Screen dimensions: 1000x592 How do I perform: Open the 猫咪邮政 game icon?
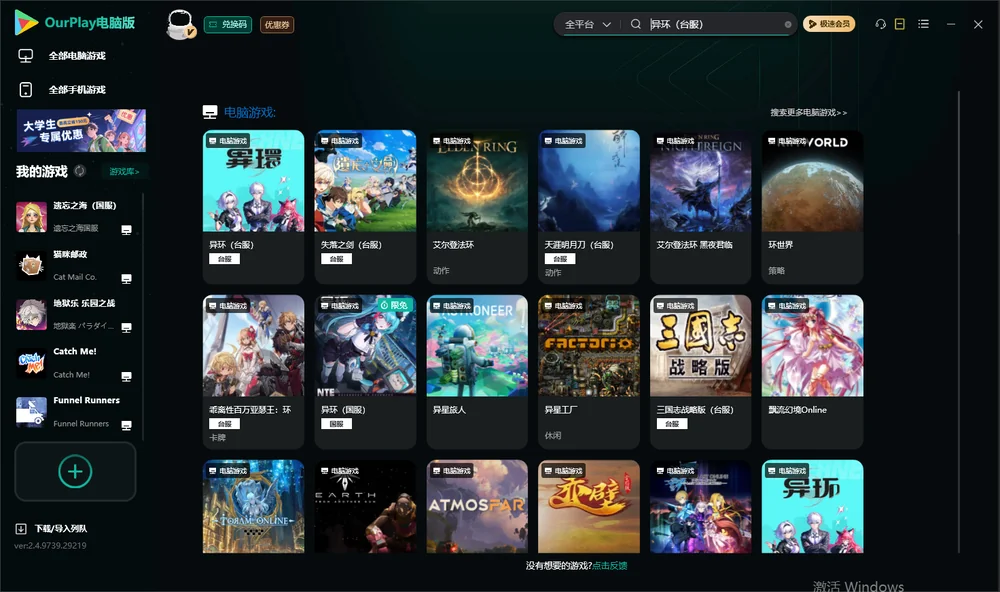[x=31, y=266]
